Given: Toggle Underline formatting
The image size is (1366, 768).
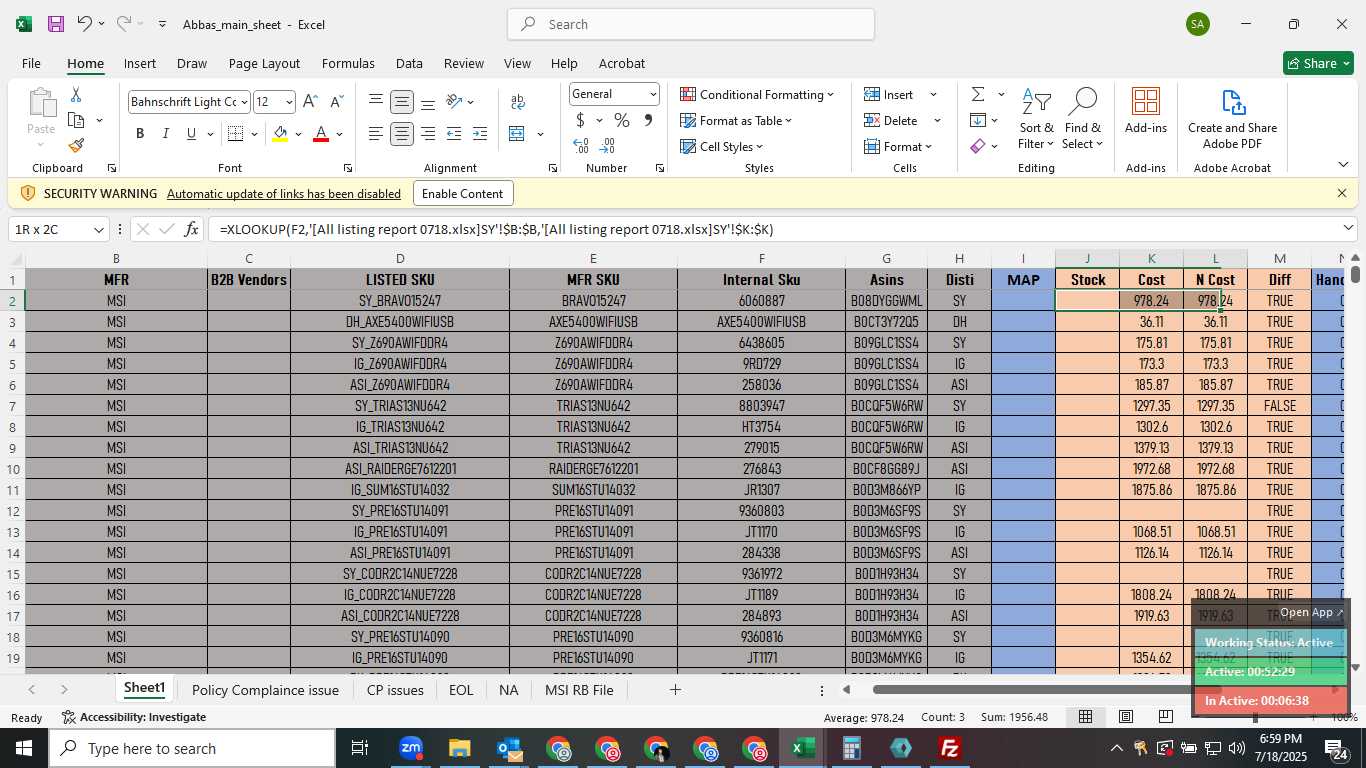Looking at the screenshot, I should click(x=191, y=134).
